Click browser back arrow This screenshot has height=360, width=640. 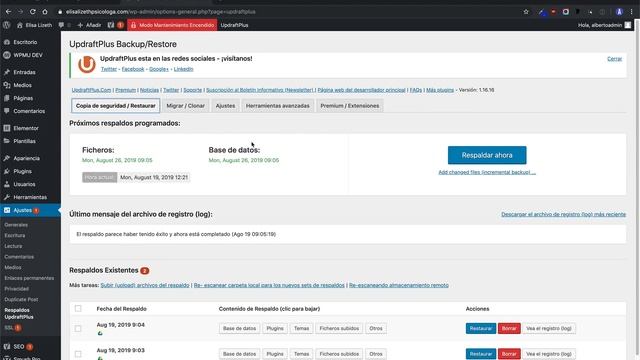tap(8, 12)
